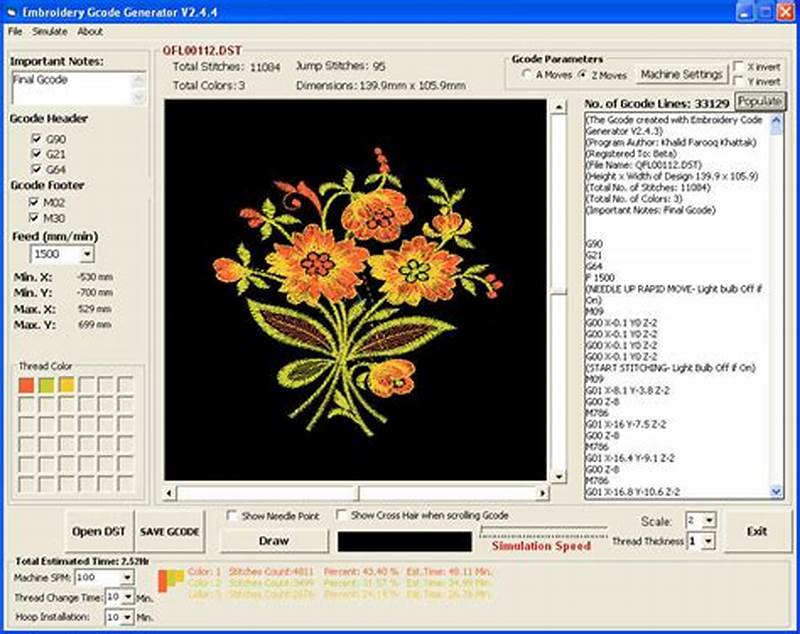
Task: Expand the Scale dropdown
Action: pos(710,520)
